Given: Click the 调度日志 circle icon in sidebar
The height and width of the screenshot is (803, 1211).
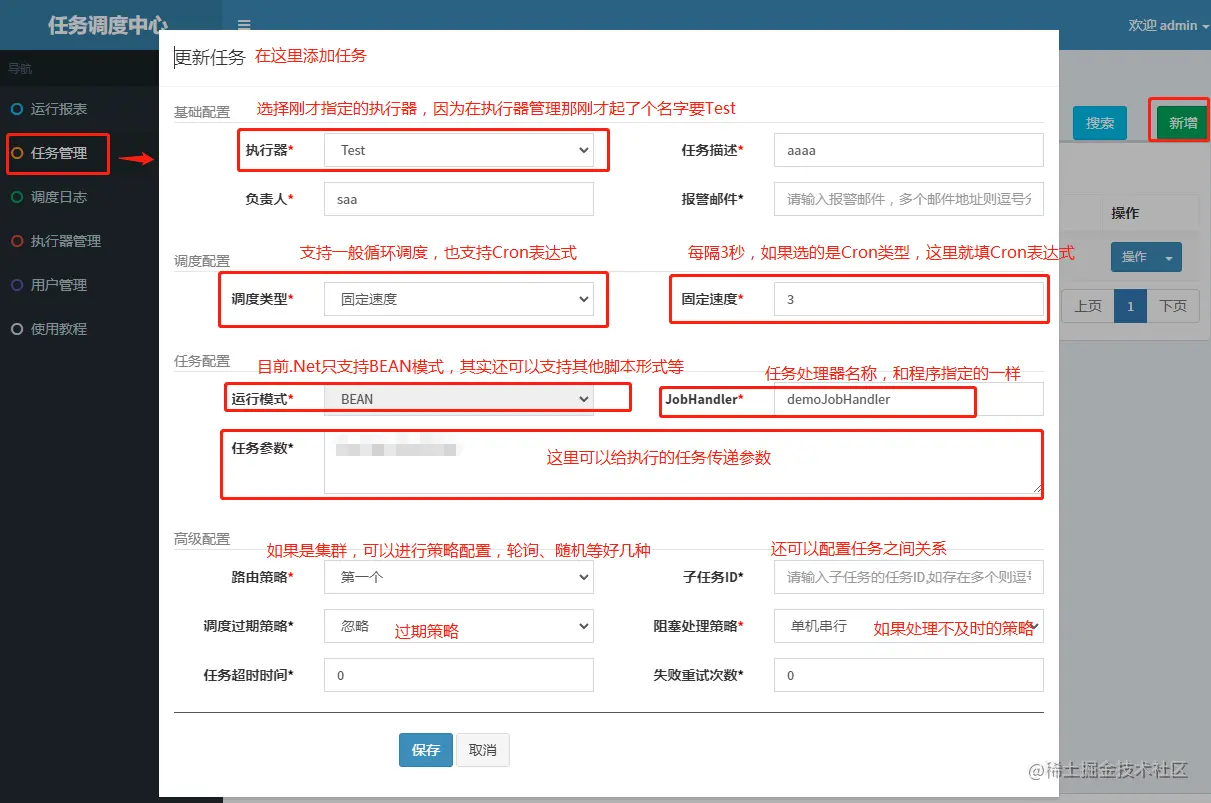Looking at the screenshot, I should click(16, 197).
